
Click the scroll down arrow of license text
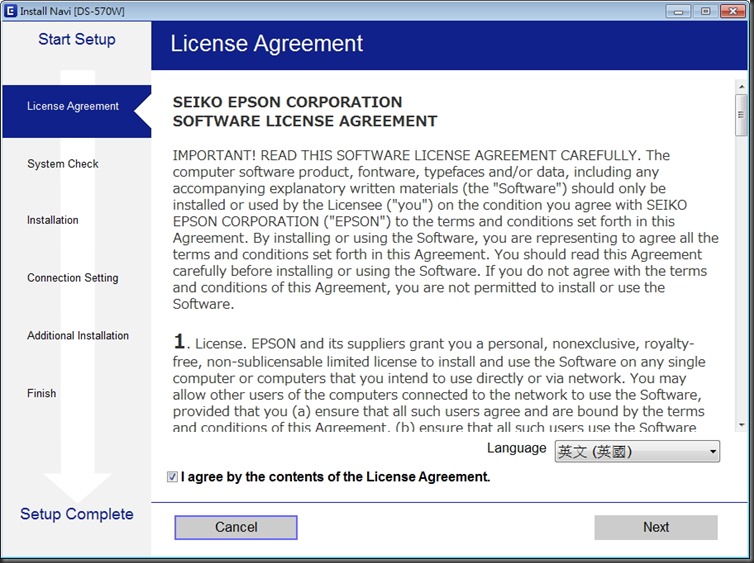741,425
